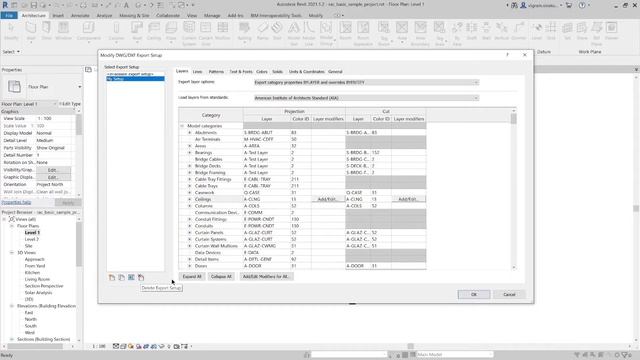This screenshot has width=640, height=360.
Task: Click Cancel in export setup dialog
Action: tap(509, 294)
